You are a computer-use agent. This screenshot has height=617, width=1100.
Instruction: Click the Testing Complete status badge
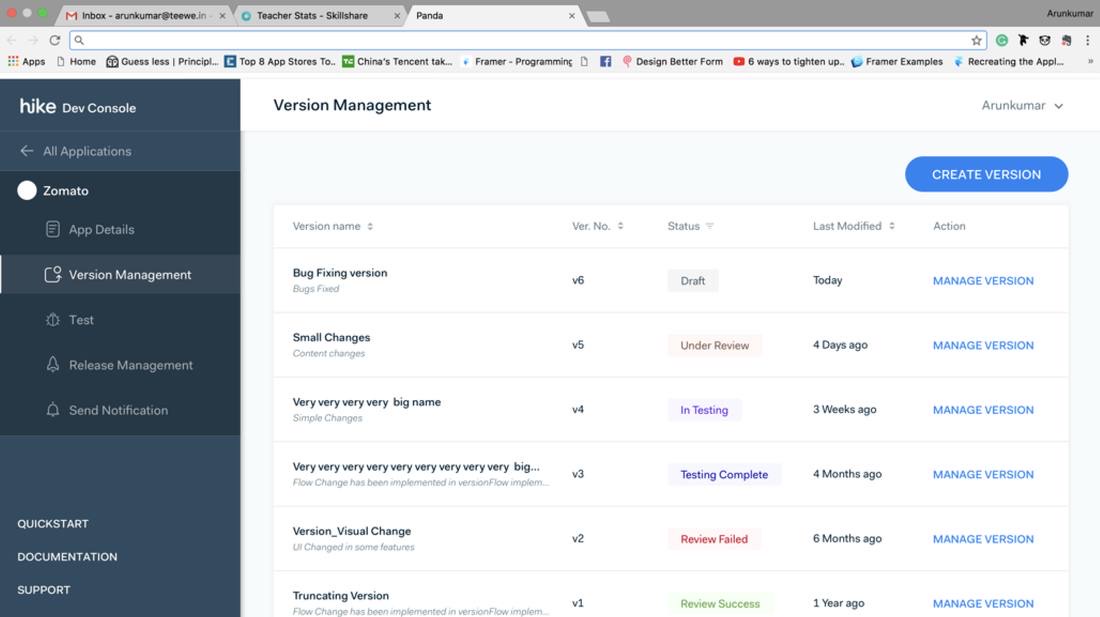(x=724, y=474)
